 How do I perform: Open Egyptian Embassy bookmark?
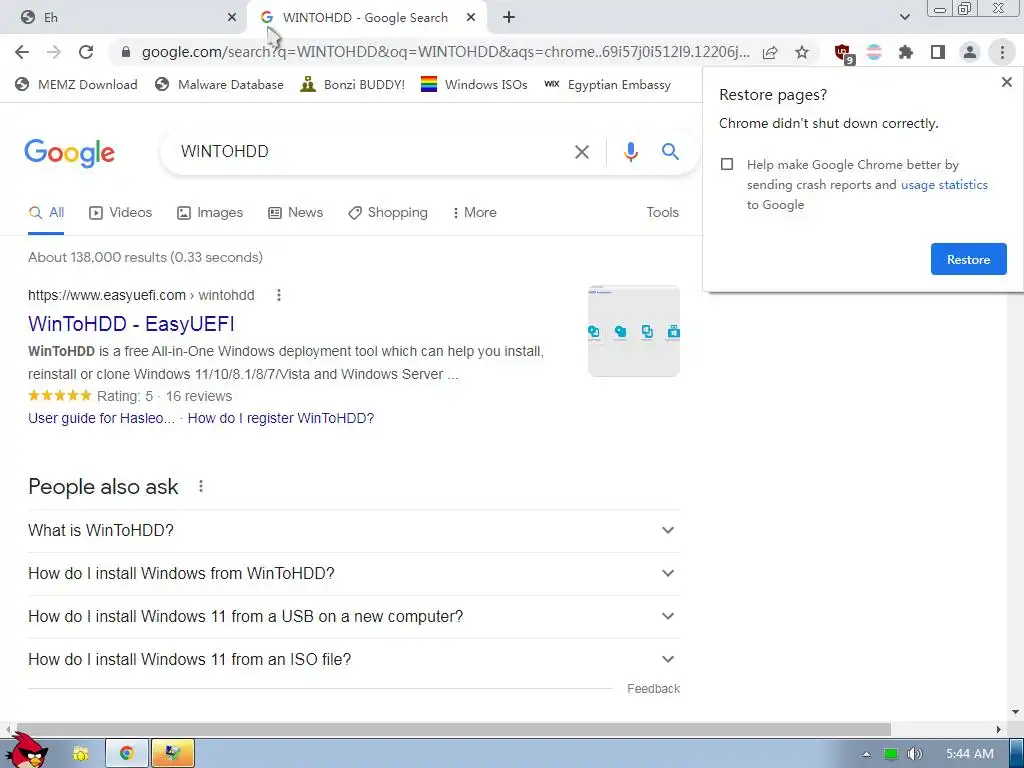tap(607, 85)
